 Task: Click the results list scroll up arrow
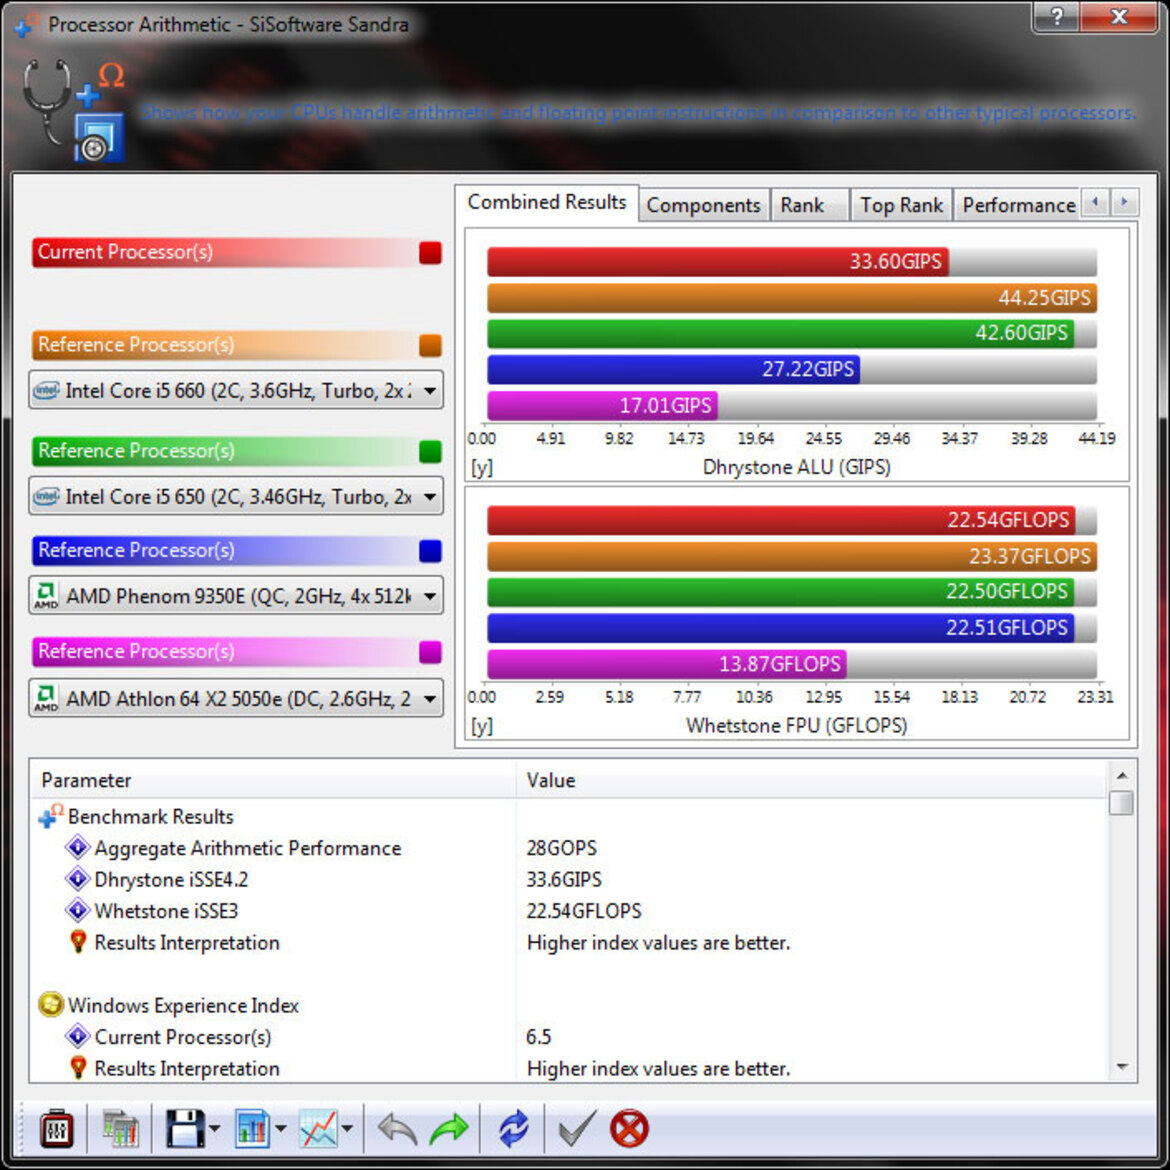click(1121, 776)
